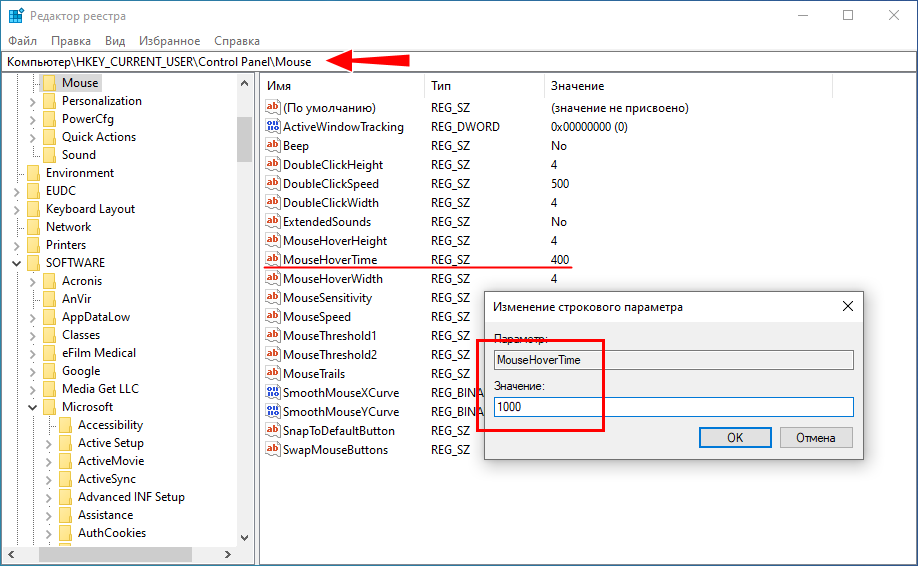
Task: Click the 400 value of MouseHoverTime
Action: [560, 259]
